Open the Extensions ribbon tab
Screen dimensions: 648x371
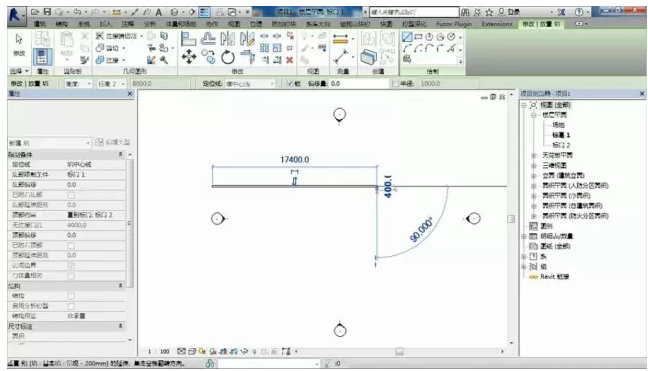click(497, 24)
